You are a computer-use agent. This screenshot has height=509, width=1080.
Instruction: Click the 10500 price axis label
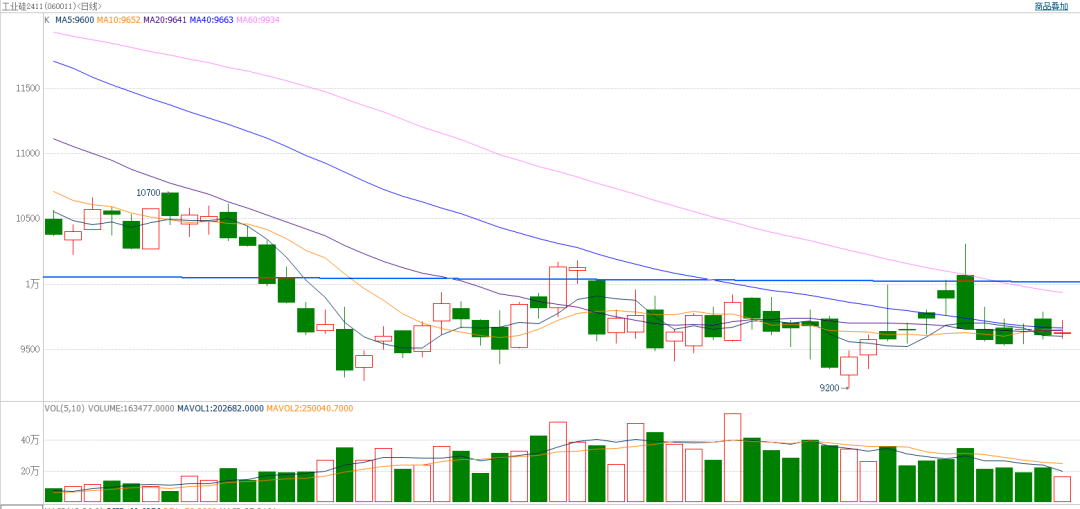tap(30, 218)
